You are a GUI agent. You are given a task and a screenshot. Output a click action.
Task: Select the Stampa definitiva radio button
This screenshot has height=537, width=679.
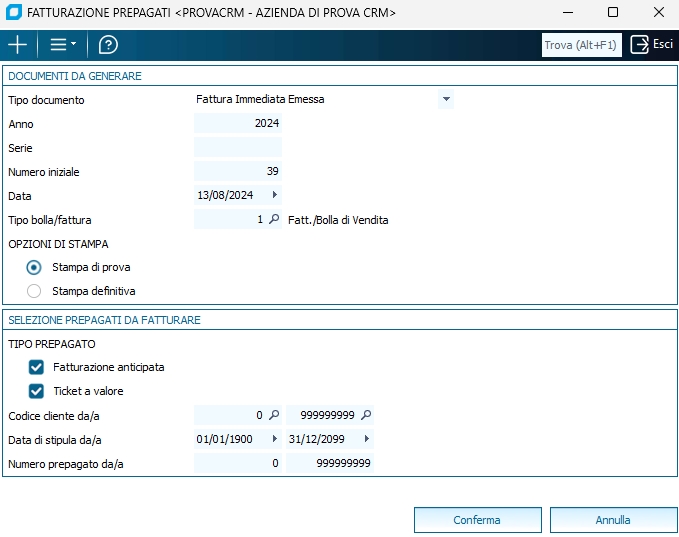coord(34,291)
